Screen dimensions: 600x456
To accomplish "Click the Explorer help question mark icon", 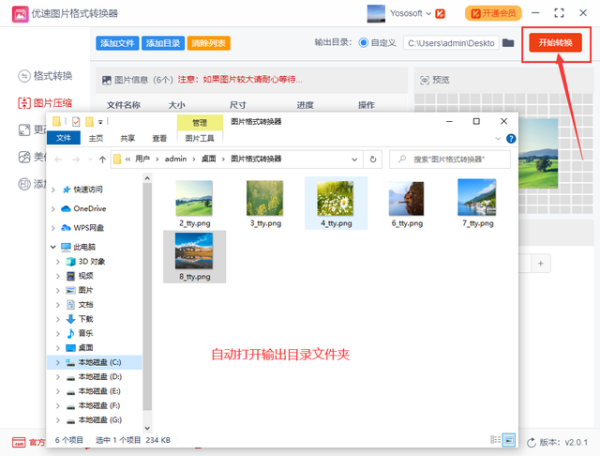I will pyautogui.click(x=511, y=139).
